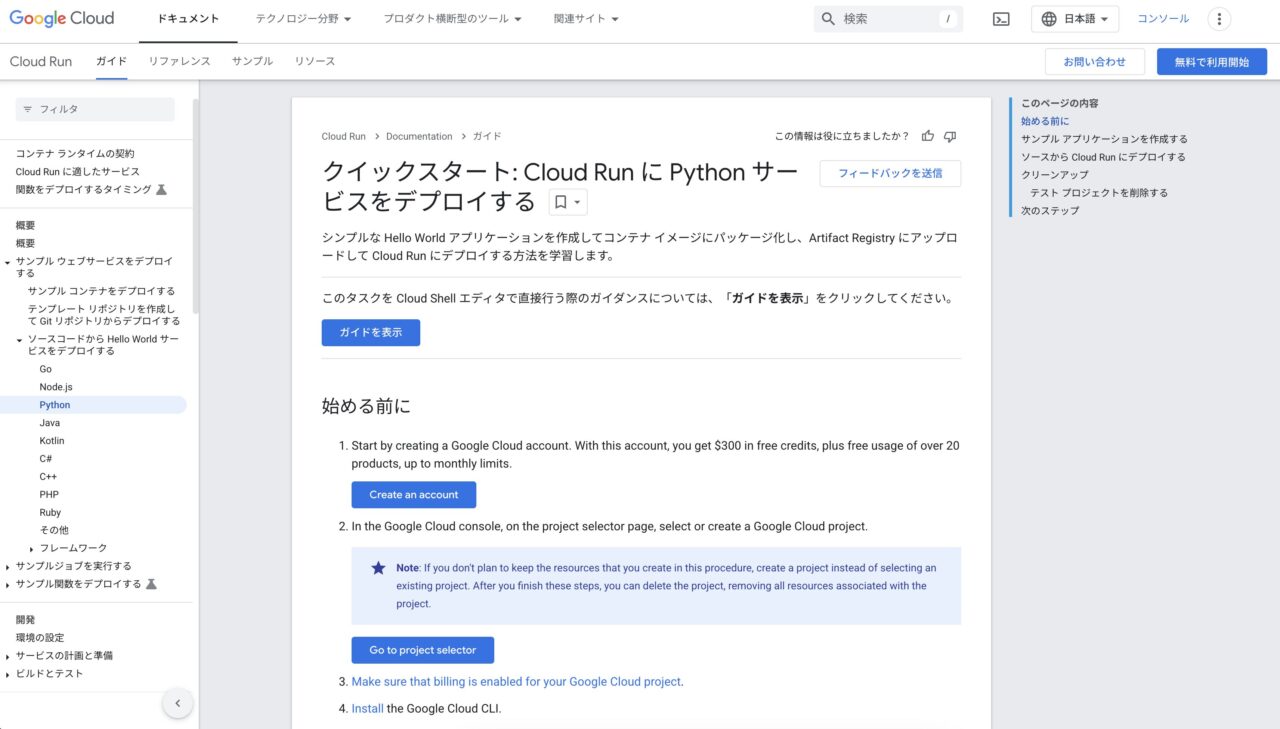
Task: Select the ドキュメント top tab
Action: 188,19
